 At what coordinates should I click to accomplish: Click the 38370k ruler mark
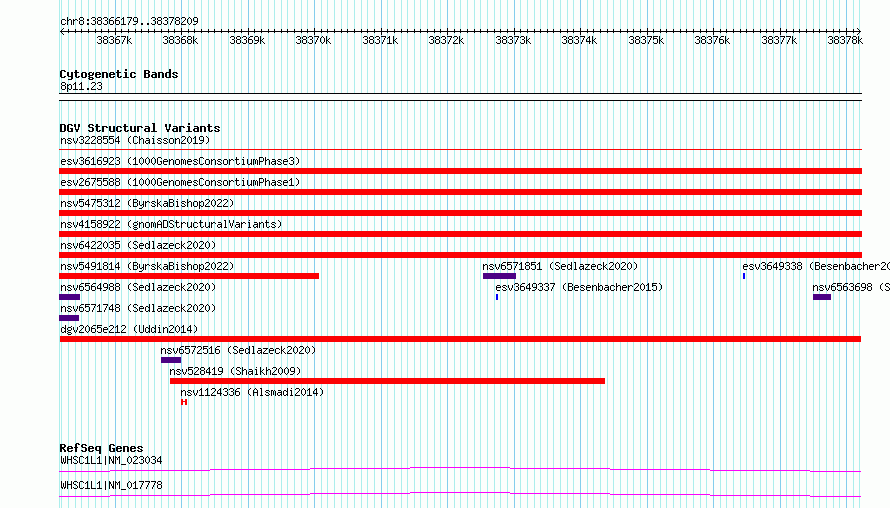click(313, 40)
